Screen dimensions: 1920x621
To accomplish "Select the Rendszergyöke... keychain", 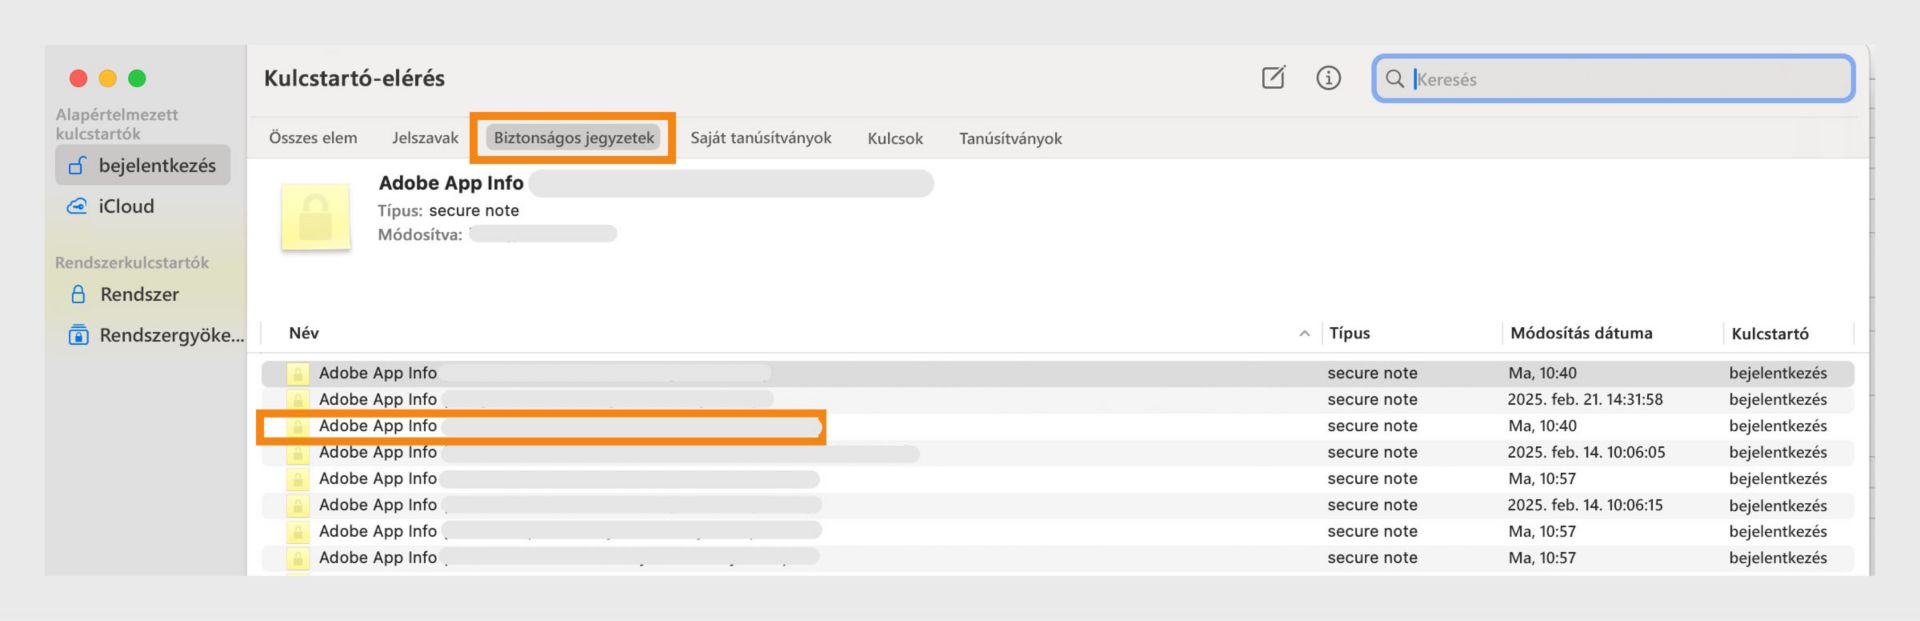I will (151, 335).
